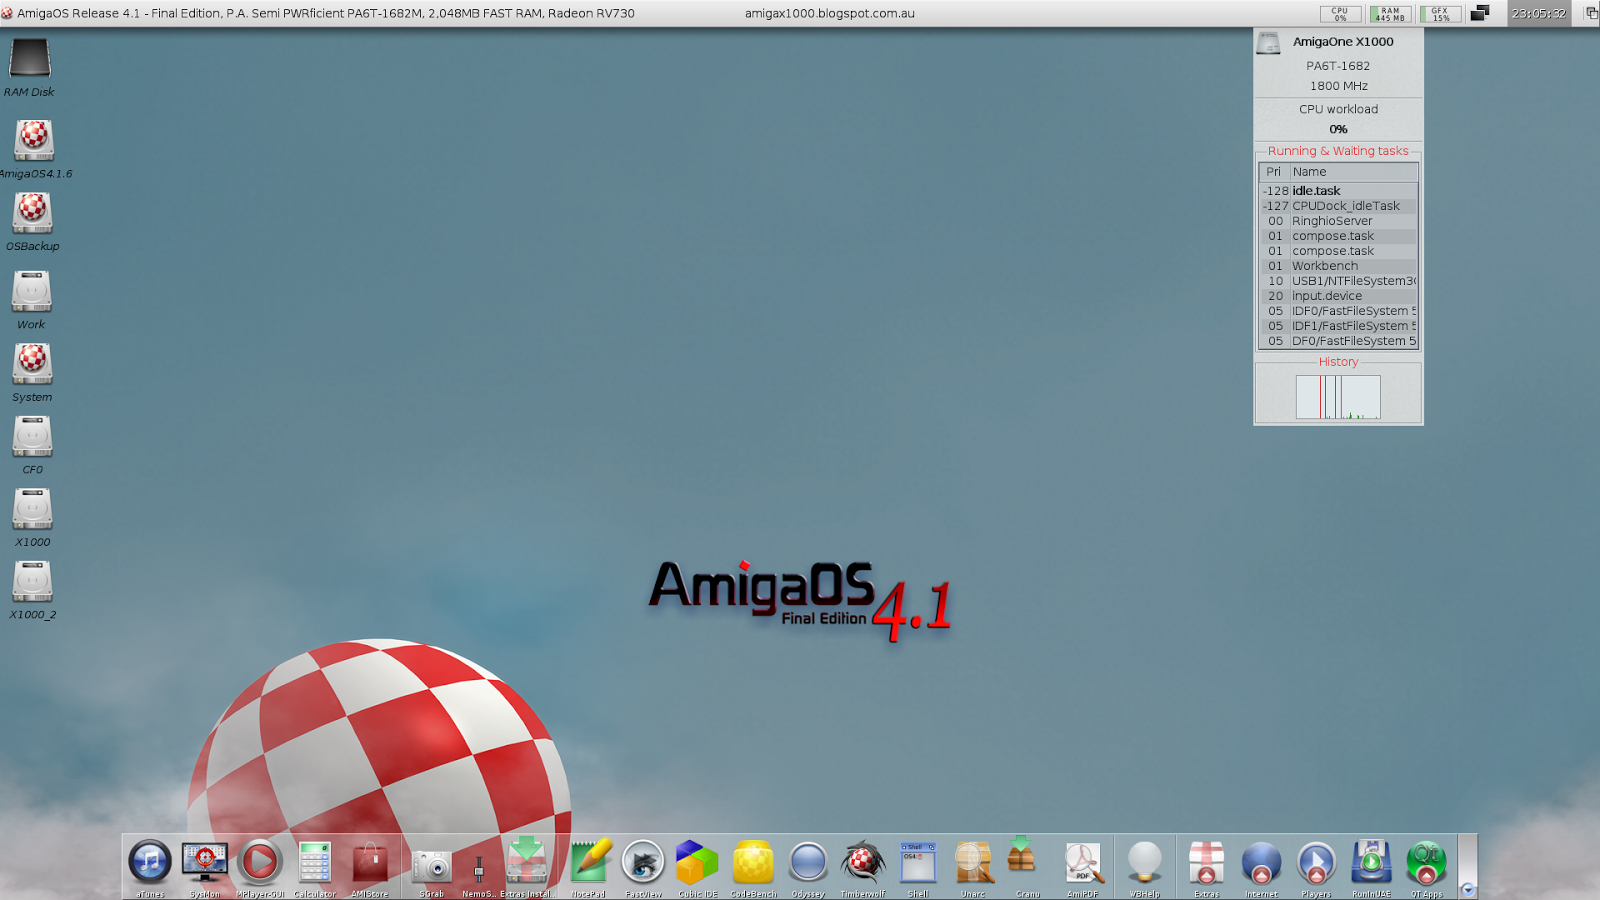Launch SysMon from the dock
This screenshot has height=900, width=1600.
pyautogui.click(x=205, y=862)
